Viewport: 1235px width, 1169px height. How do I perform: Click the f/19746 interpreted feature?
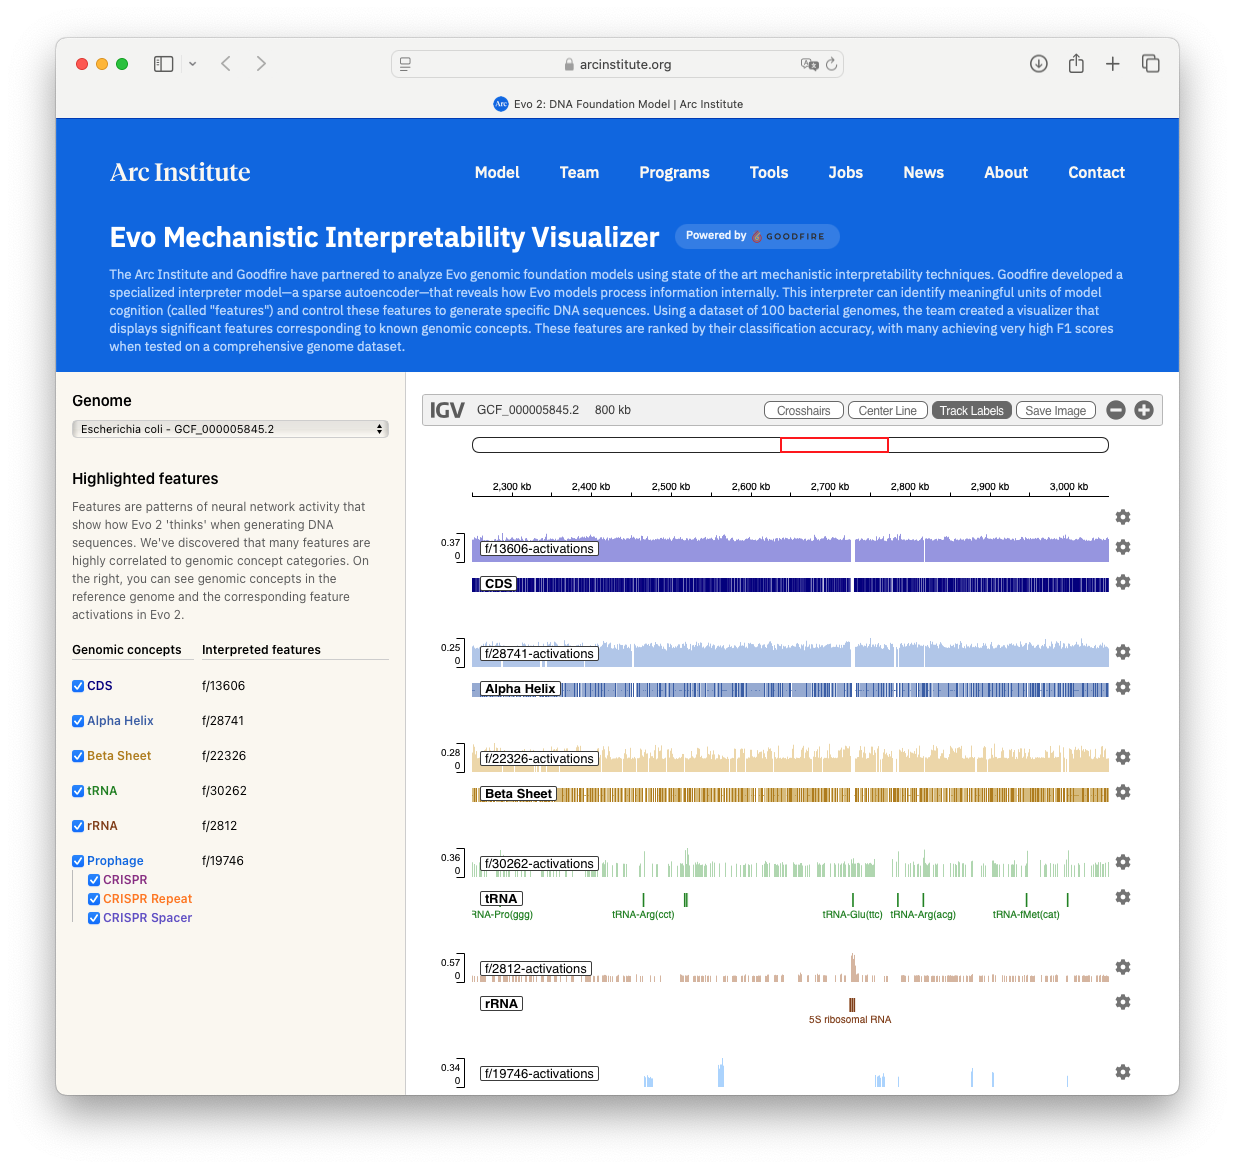click(x=223, y=861)
